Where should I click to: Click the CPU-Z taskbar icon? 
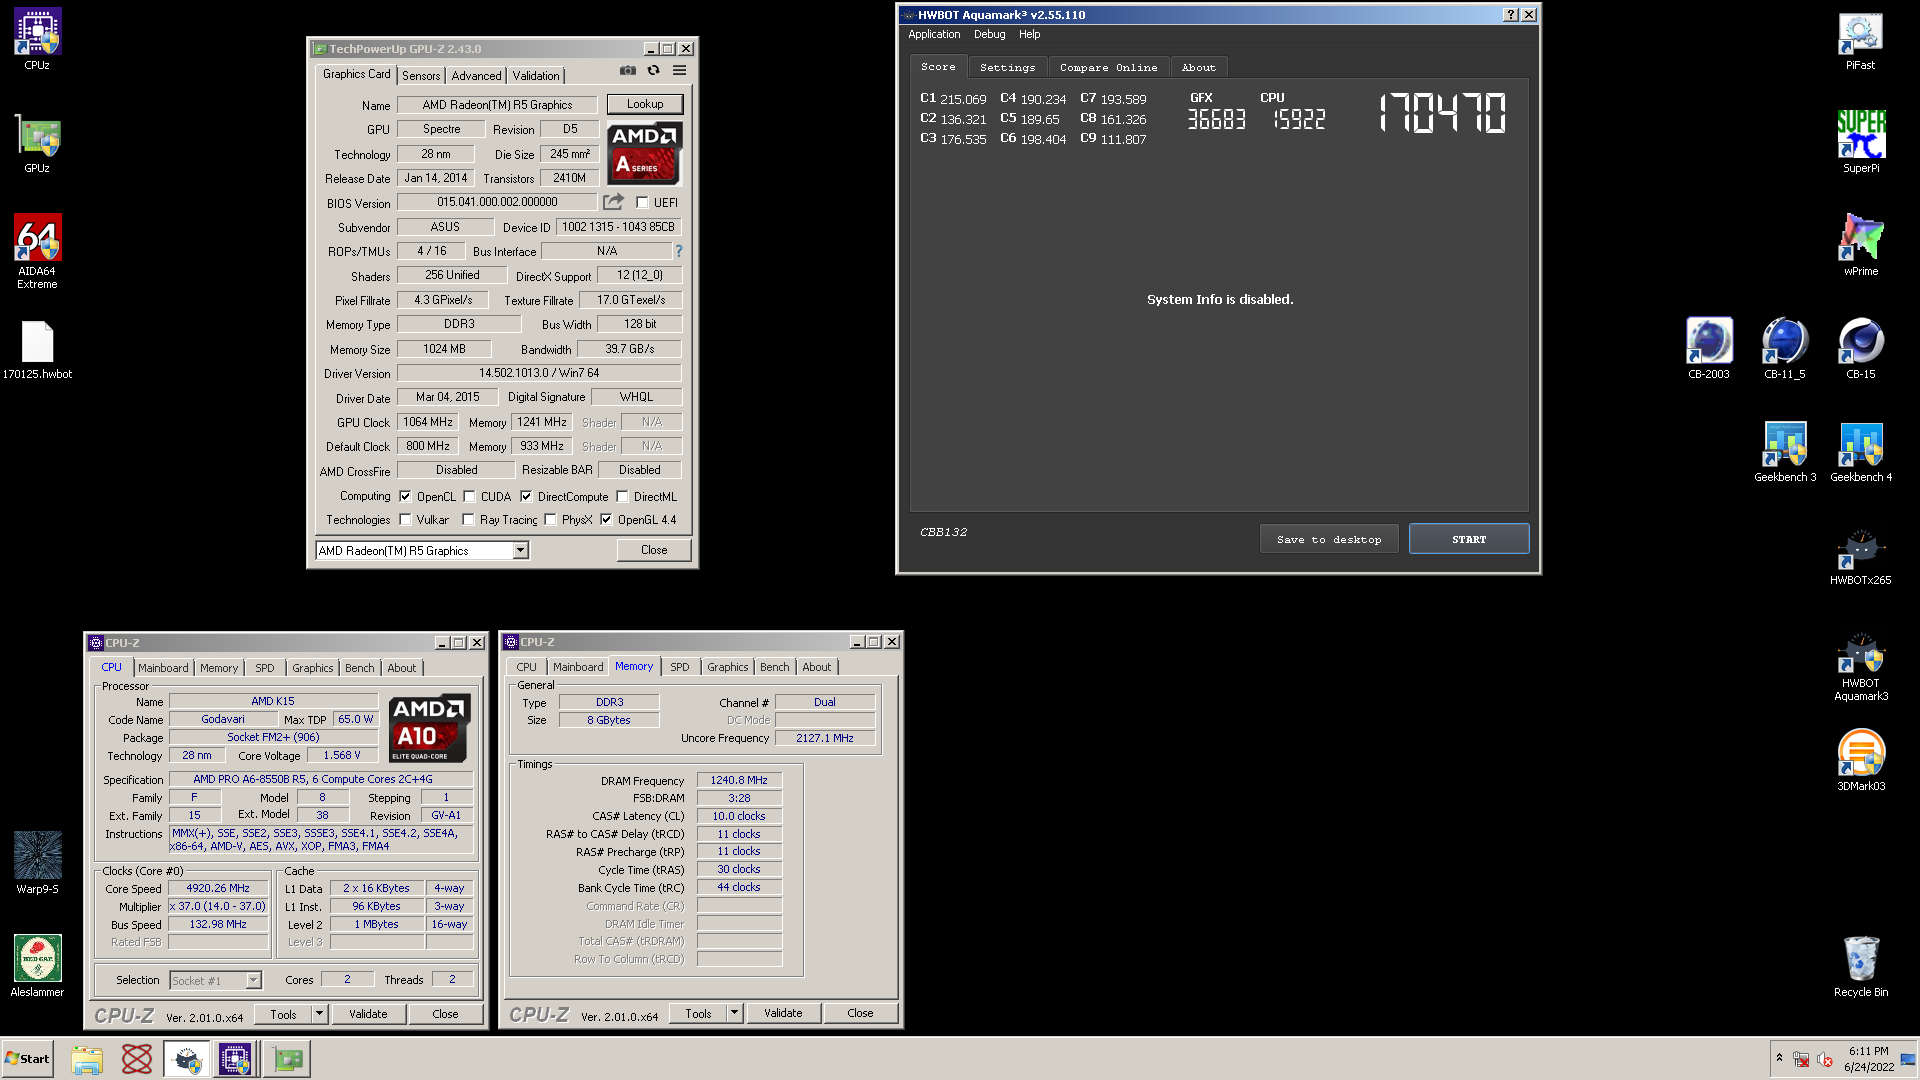tap(235, 1059)
